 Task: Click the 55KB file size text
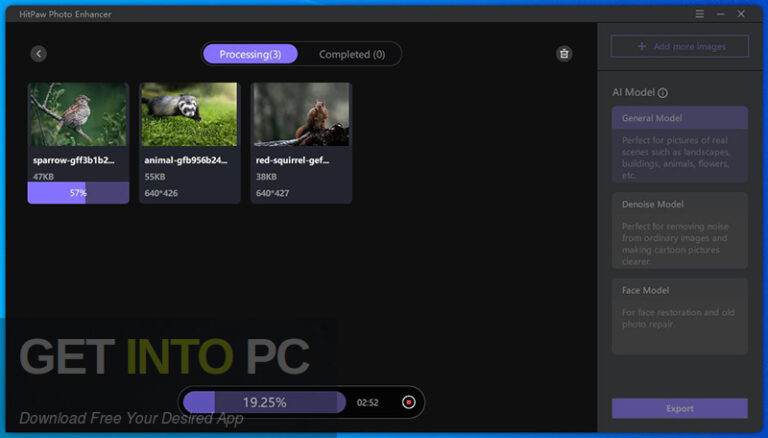(155, 176)
